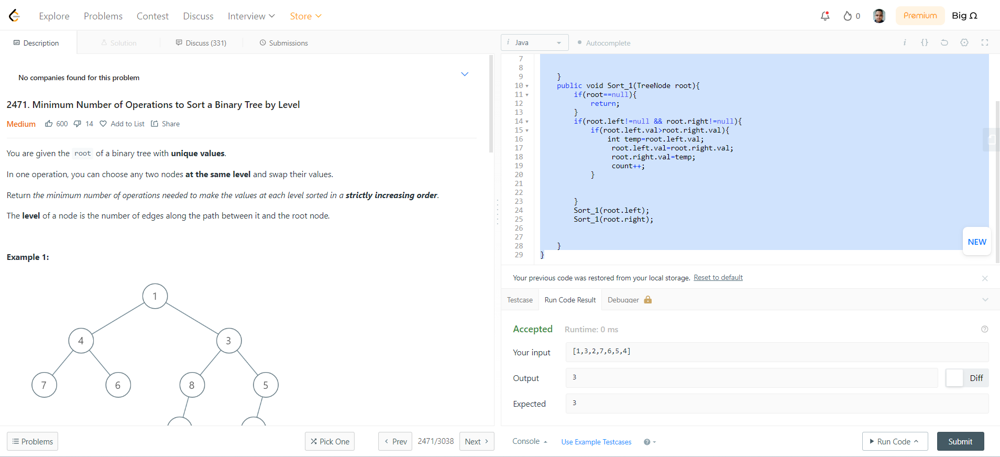Click the left panel vertical scrollbar
Image resolution: width=1000 pixels, height=457 pixels.
pos(490,105)
